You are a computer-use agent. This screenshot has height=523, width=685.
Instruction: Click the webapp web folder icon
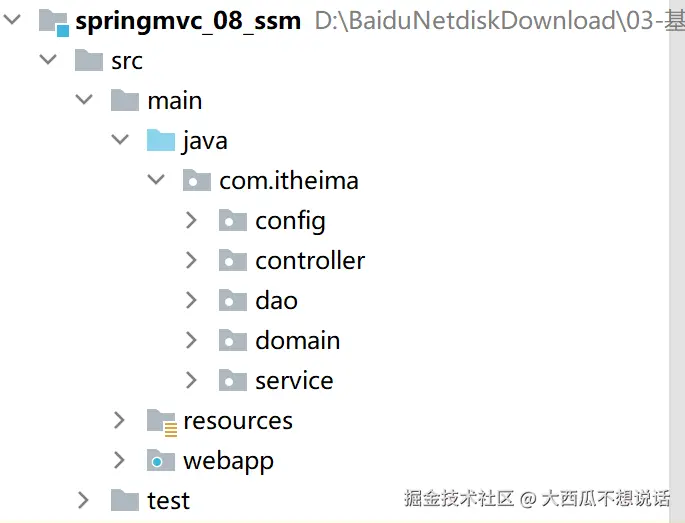pyautogui.click(x=161, y=460)
